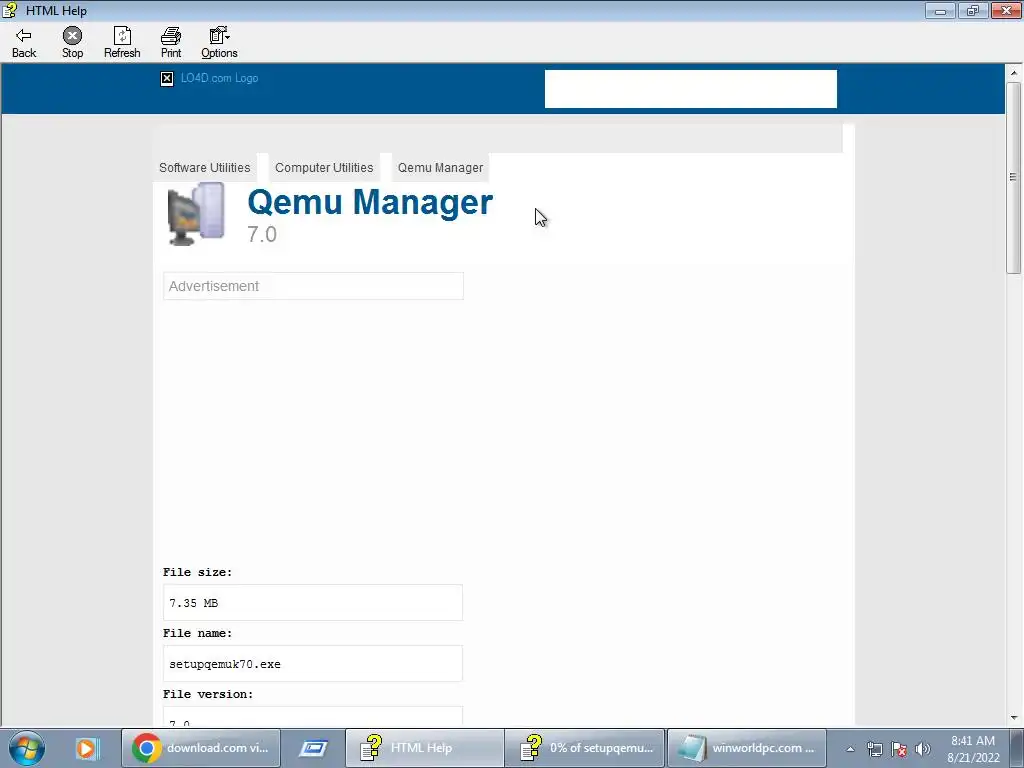
Task: Select the setupqemuk70.exe file name field
Action: (x=313, y=664)
